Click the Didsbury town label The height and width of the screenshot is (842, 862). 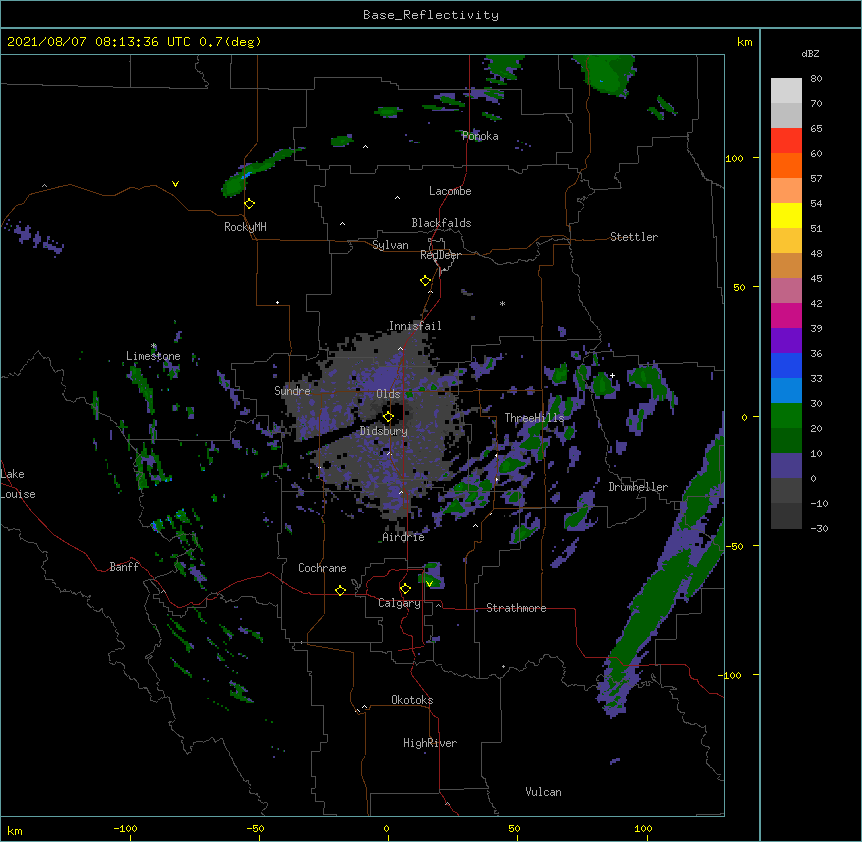pyautogui.click(x=384, y=431)
